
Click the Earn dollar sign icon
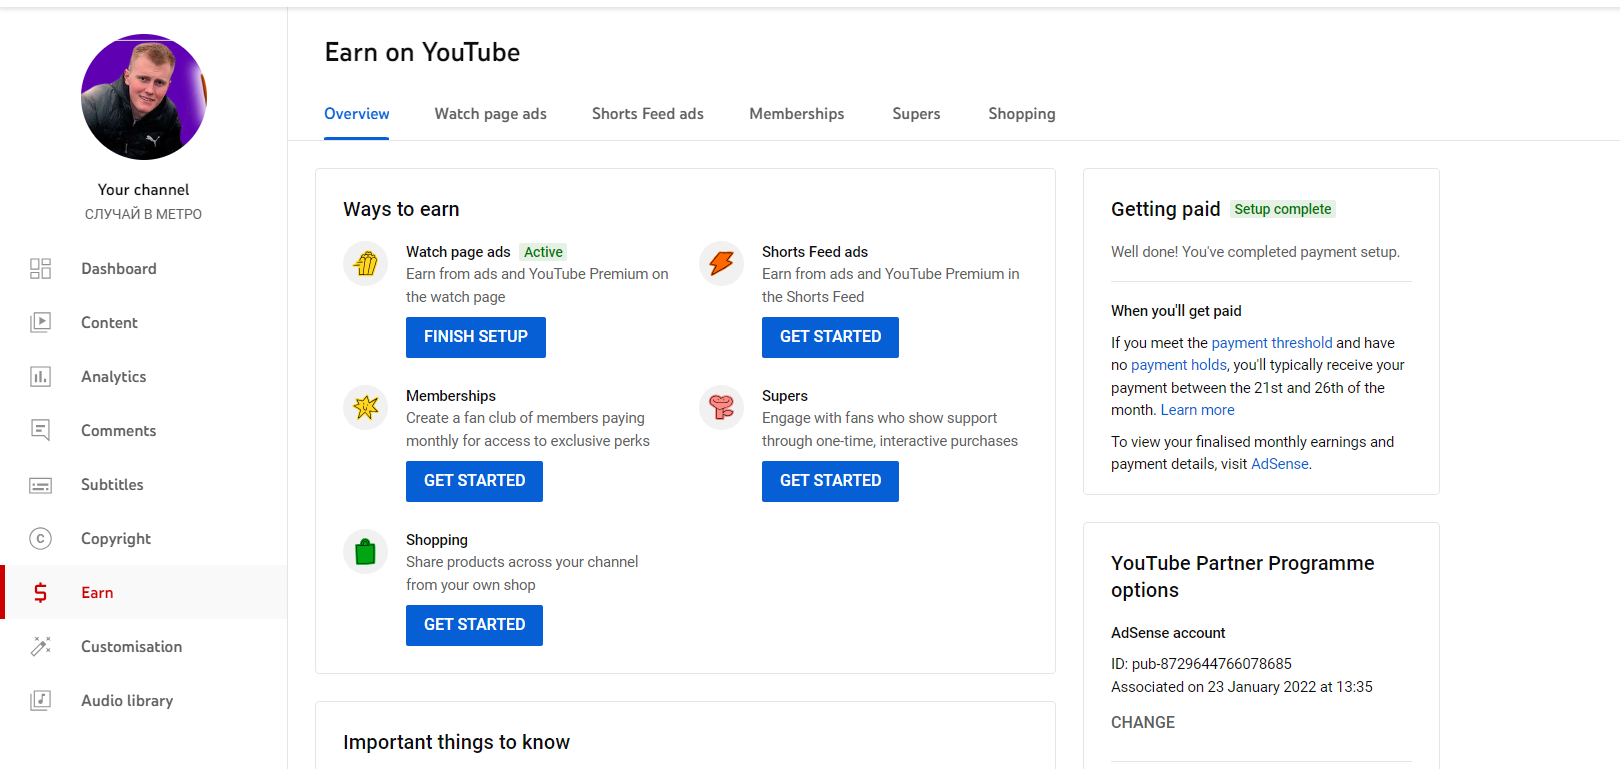tap(40, 592)
